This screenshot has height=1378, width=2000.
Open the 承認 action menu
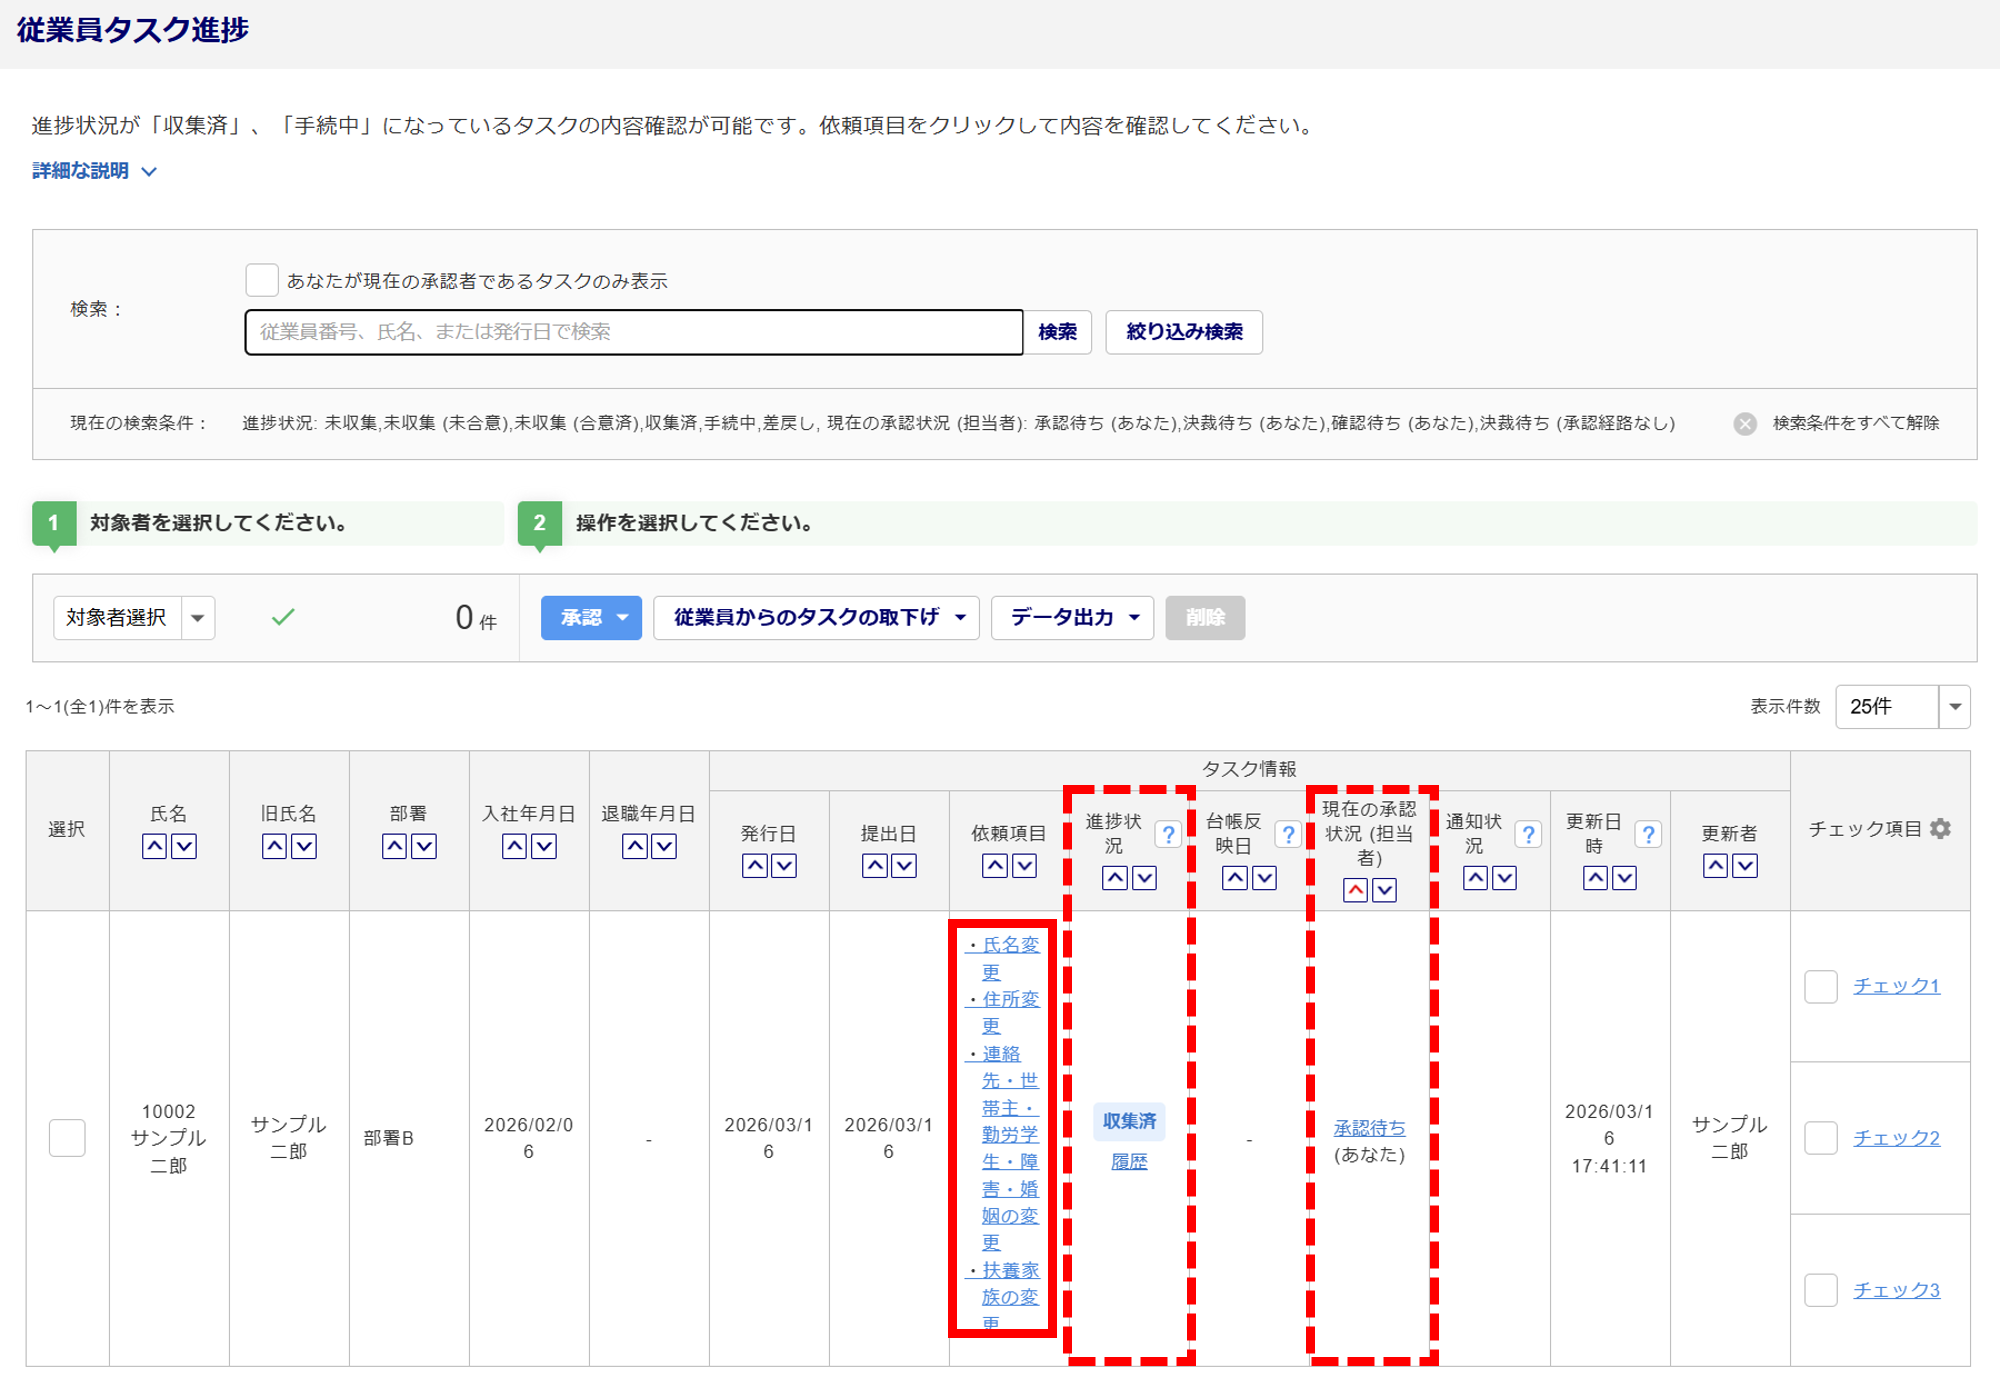[591, 618]
